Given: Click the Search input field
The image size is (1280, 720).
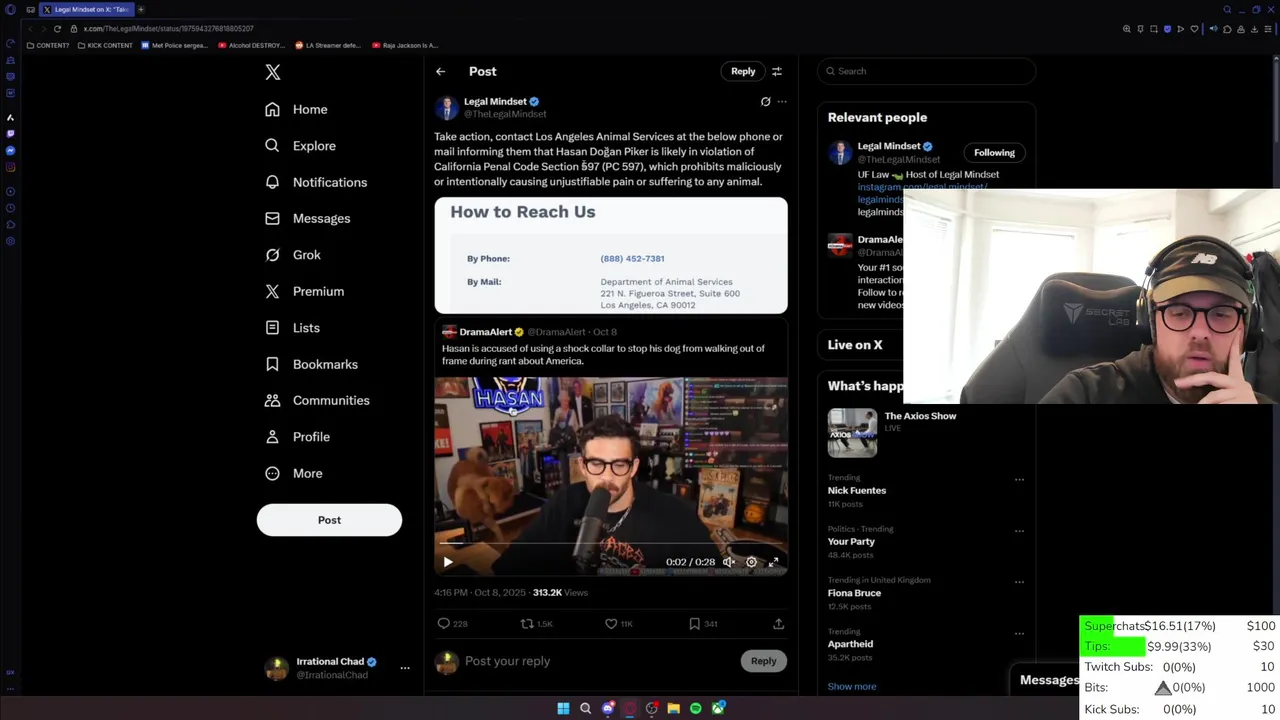Looking at the screenshot, I should click(x=926, y=71).
